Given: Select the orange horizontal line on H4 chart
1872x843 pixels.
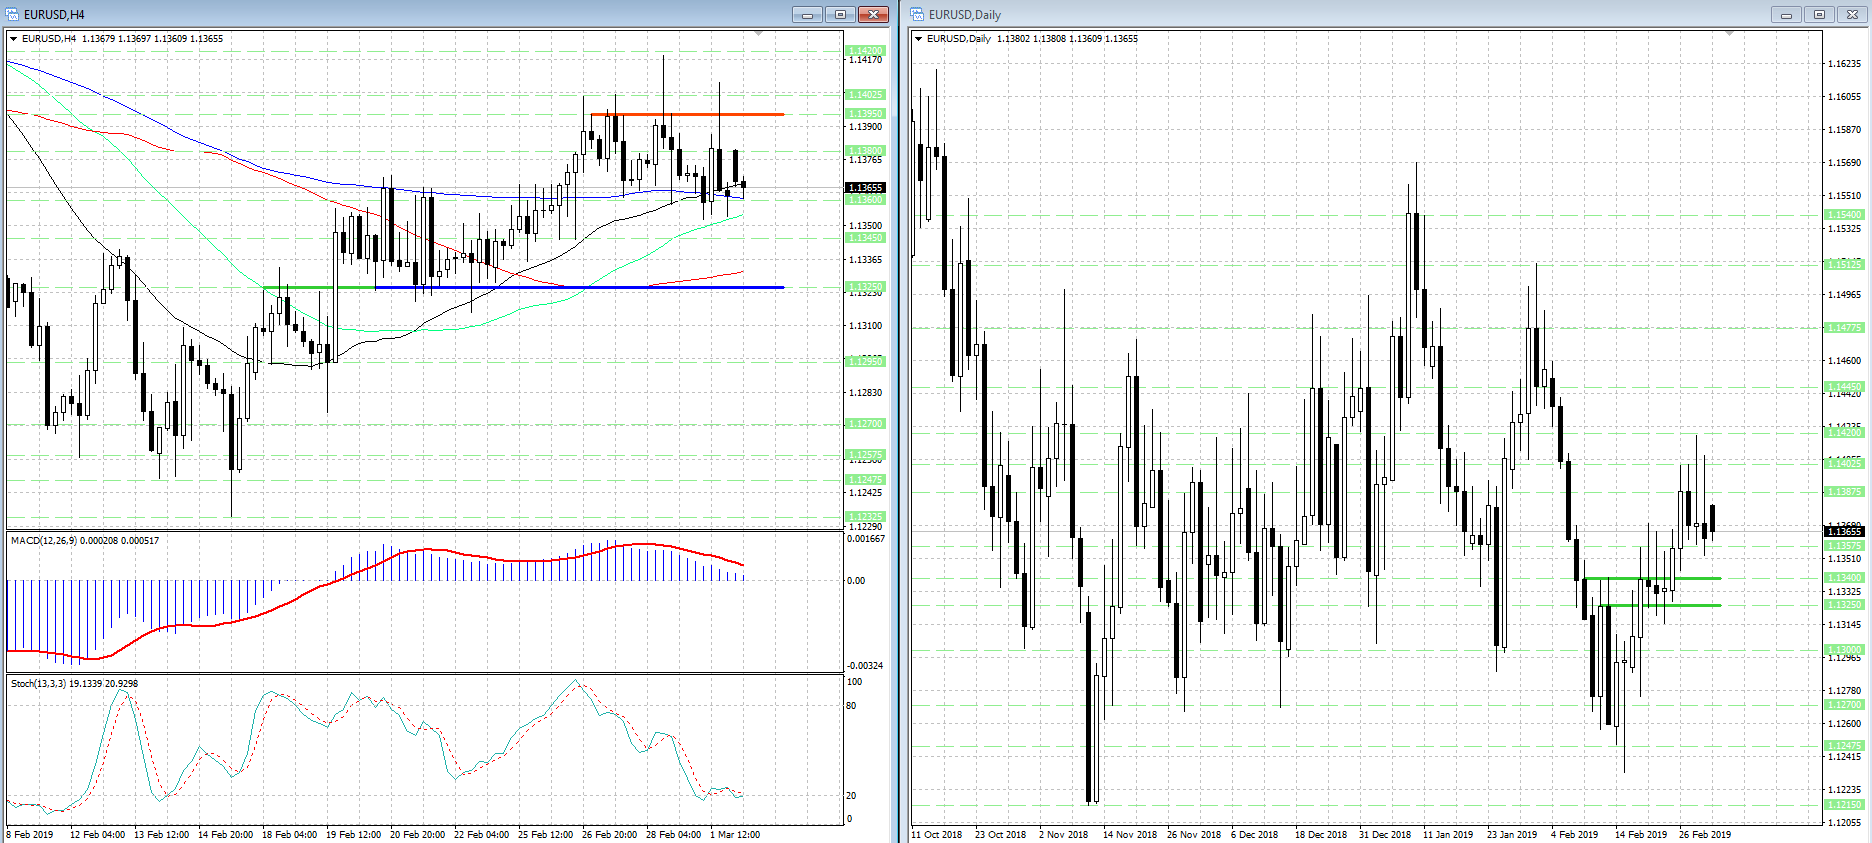Looking at the screenshot, I should (687, 114).
